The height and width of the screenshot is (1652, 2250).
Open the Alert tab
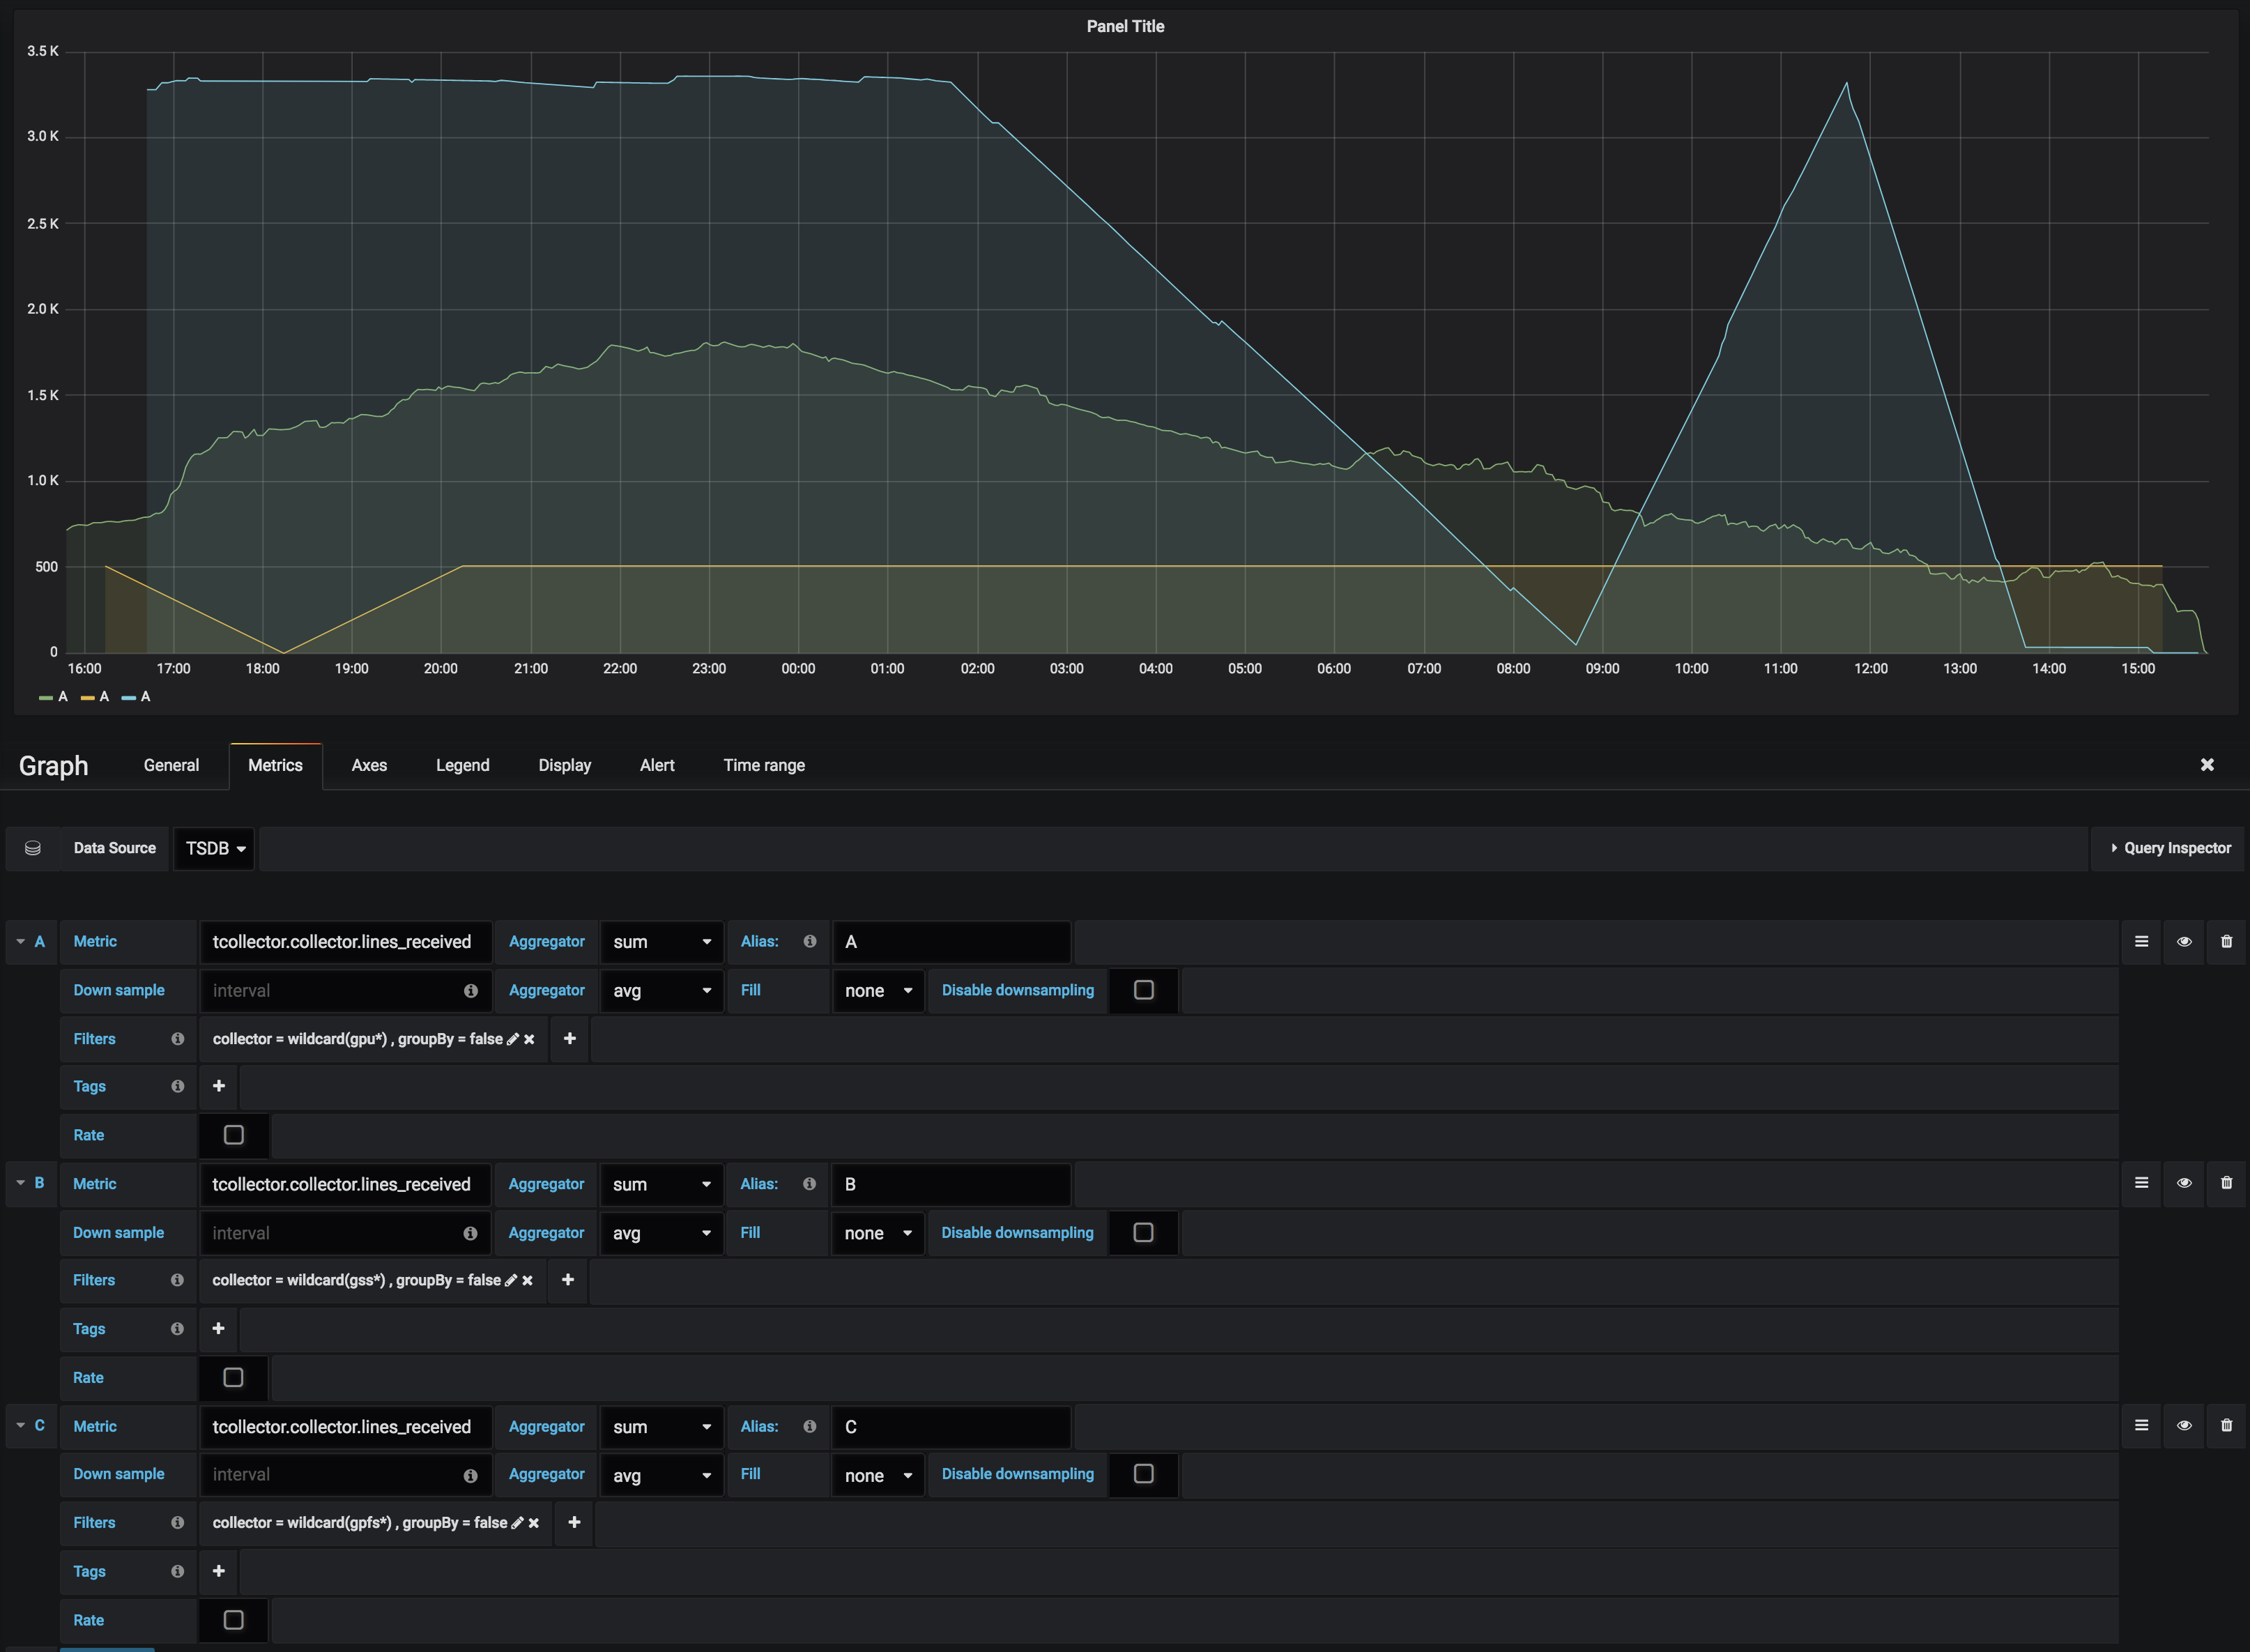[657, 765]
